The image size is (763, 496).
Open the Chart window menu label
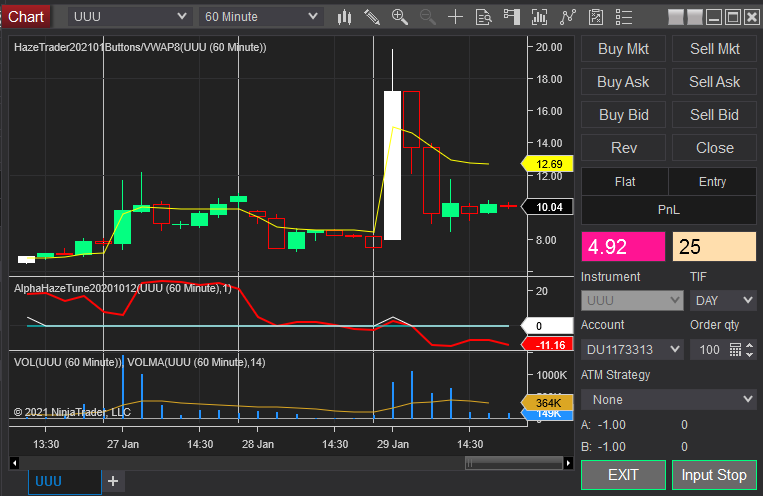point(26,17)
